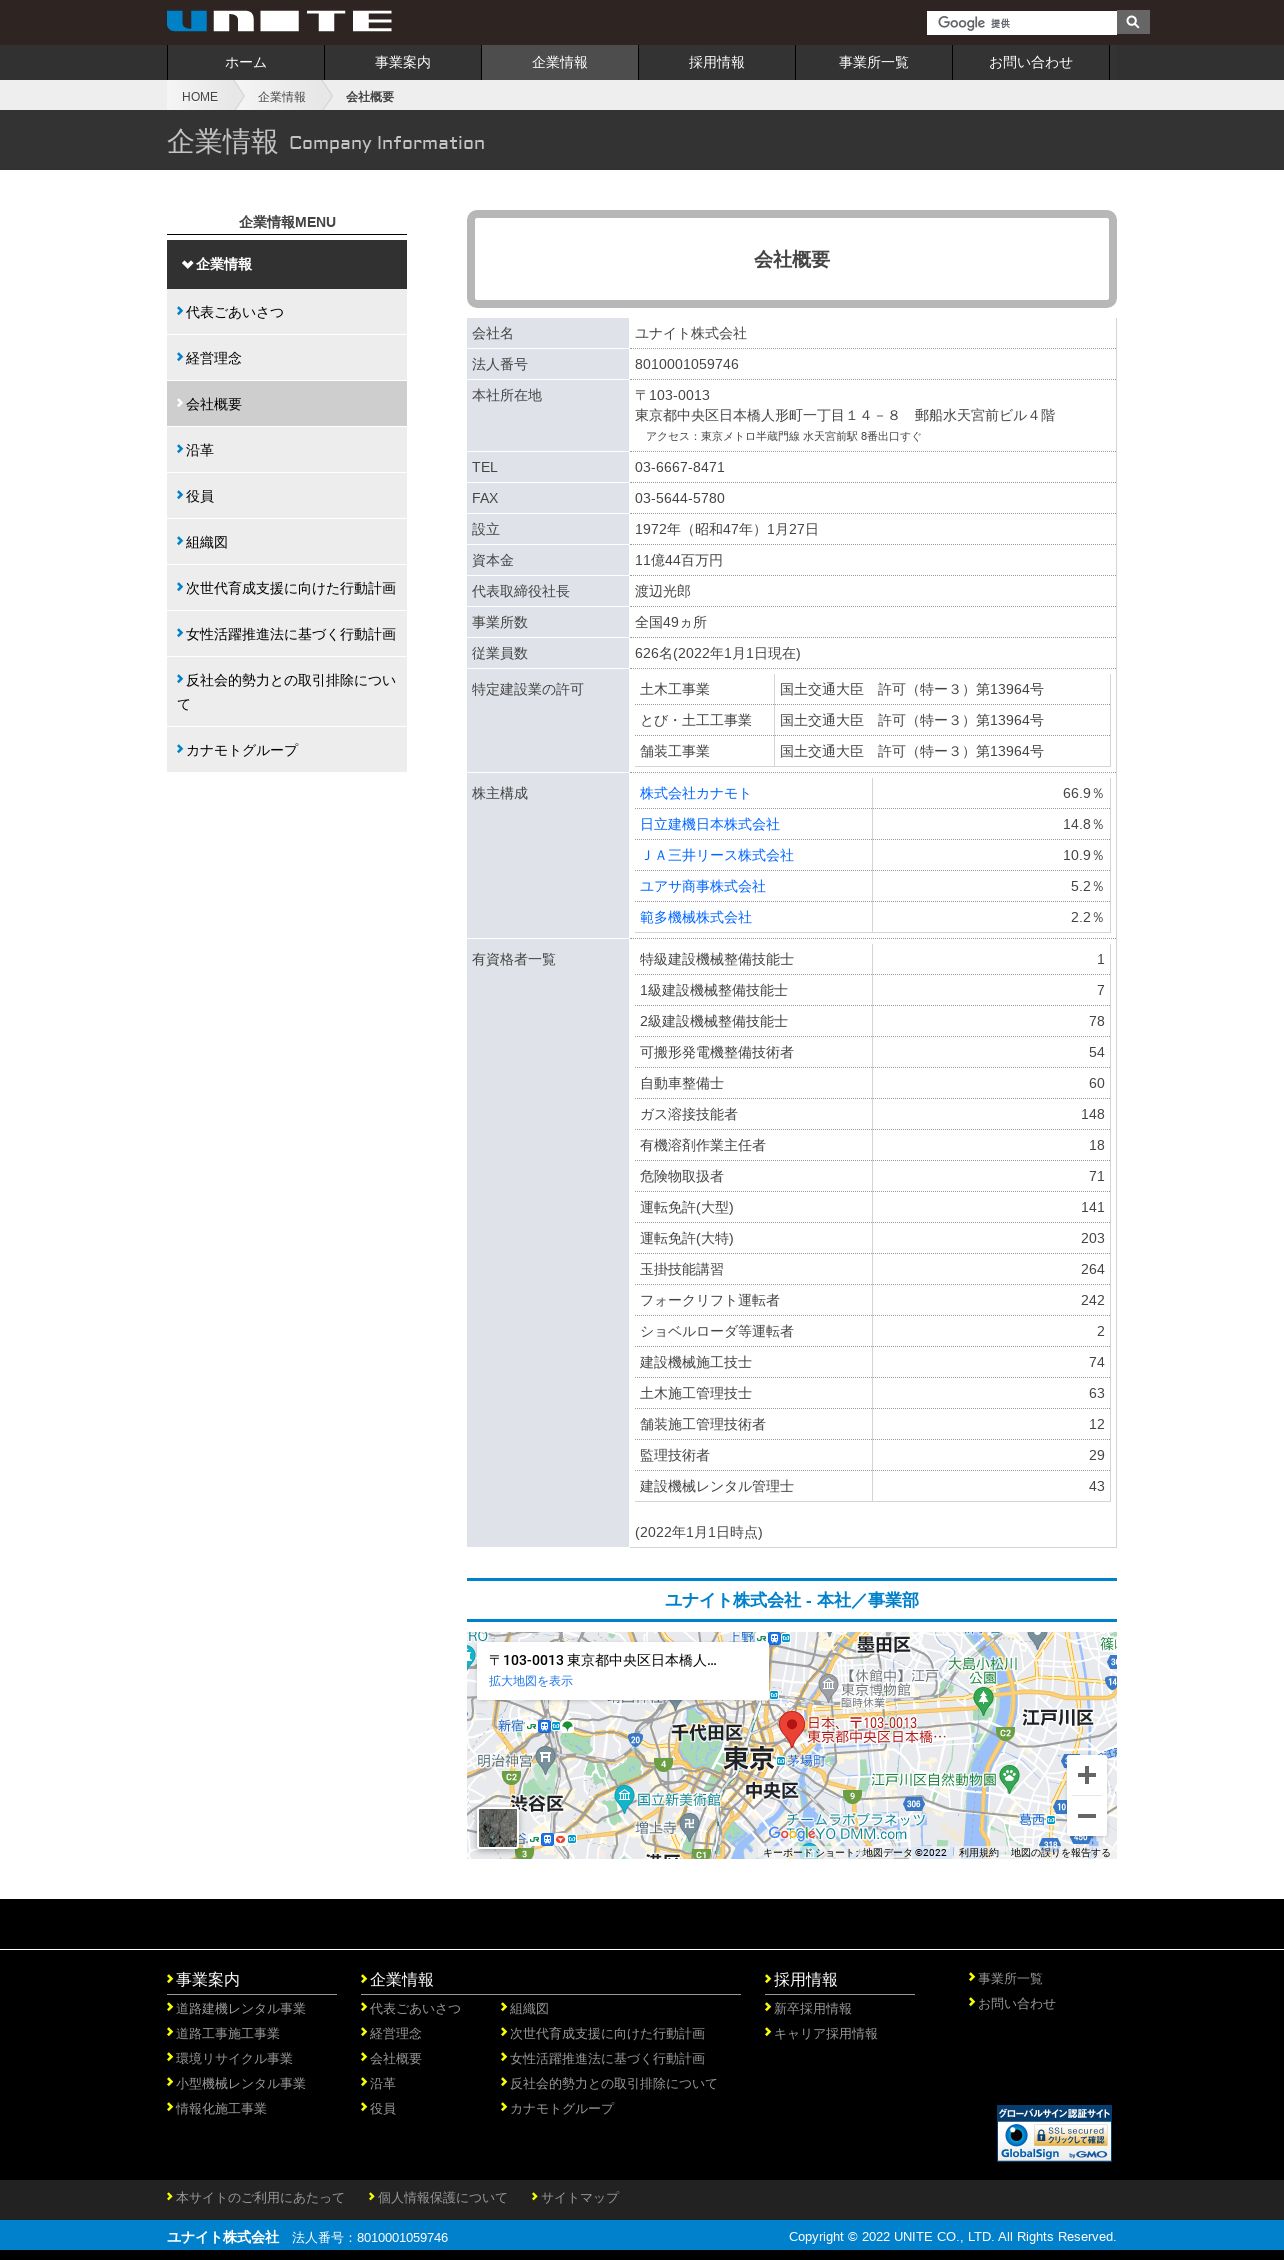
Task: Open the 事業案内 nav item
Action: pos(403,62)
